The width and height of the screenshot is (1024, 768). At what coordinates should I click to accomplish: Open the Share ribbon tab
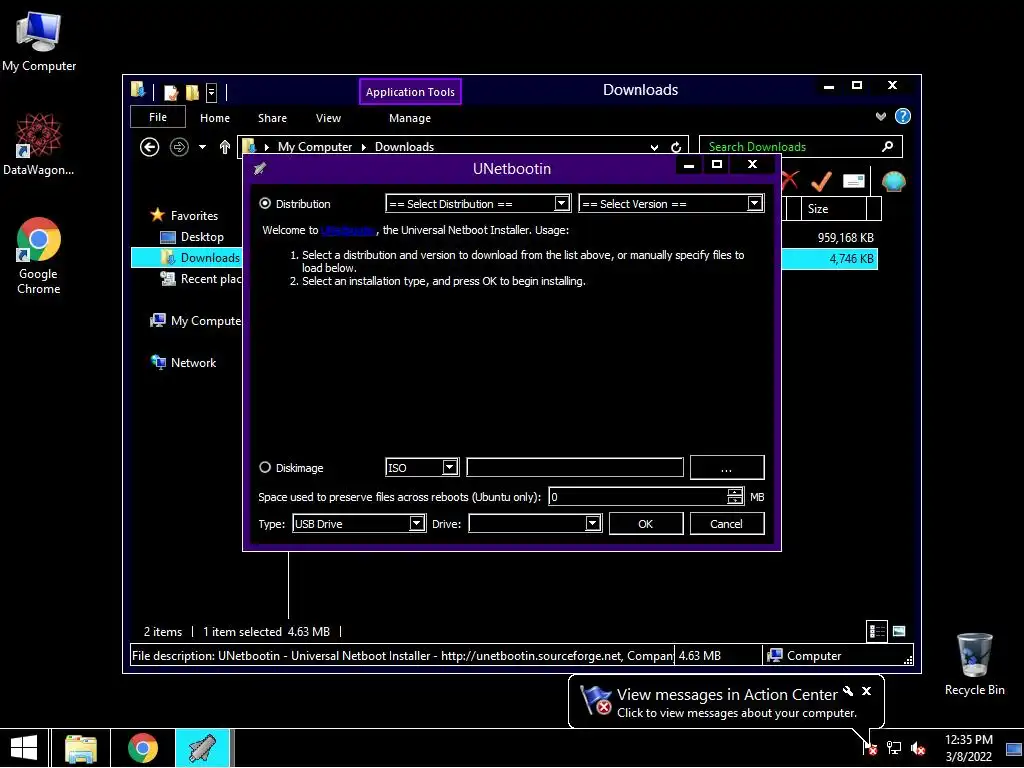[x=272, y=118]
